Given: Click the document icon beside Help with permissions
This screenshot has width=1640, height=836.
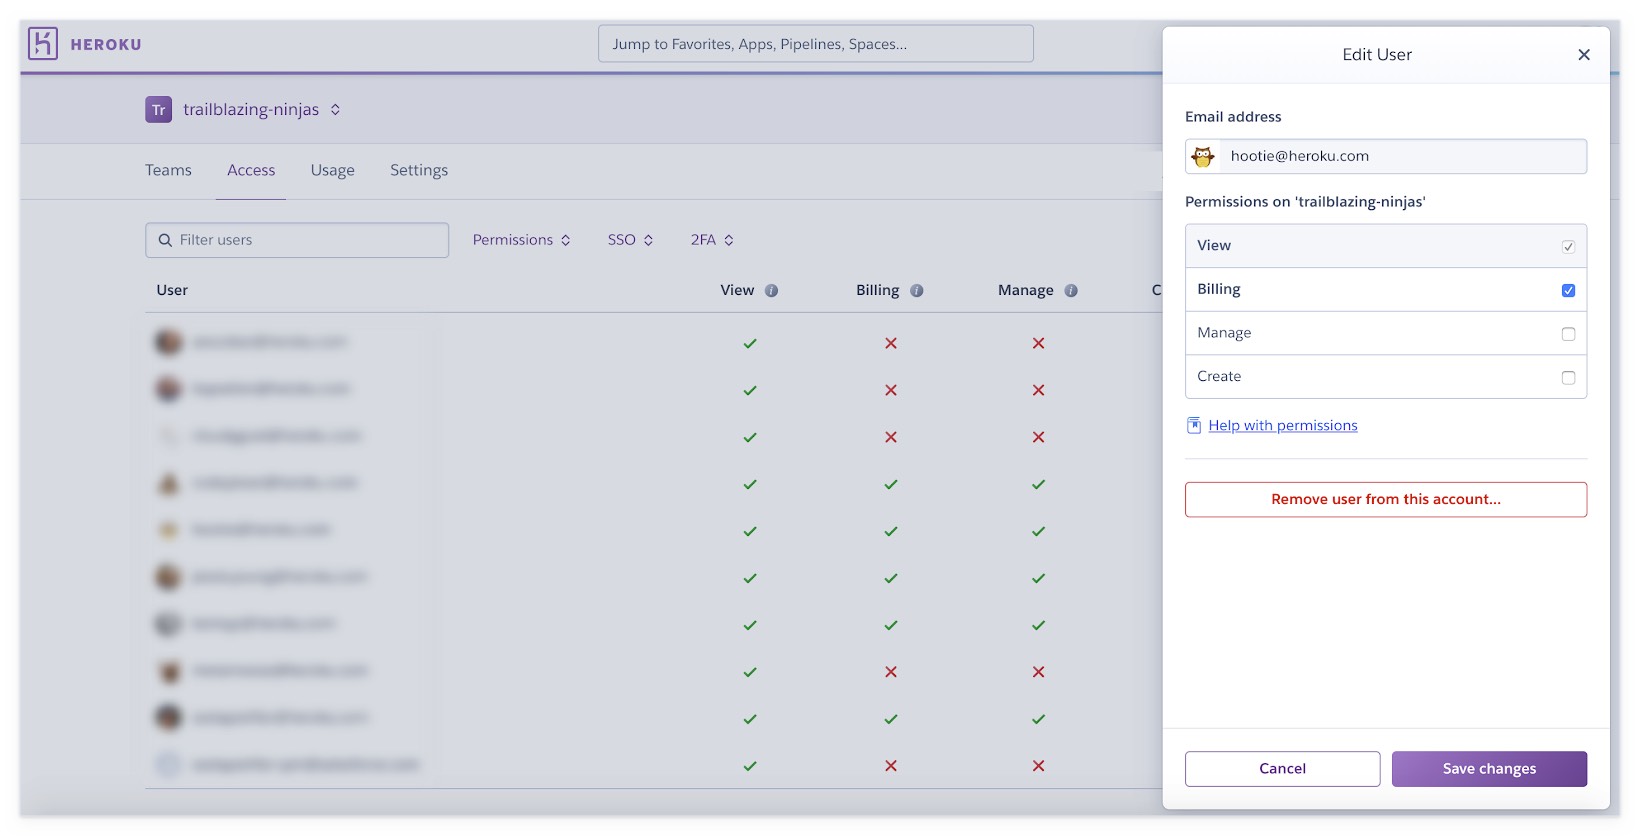Looking at the screenshot, I should [1194, 426].
